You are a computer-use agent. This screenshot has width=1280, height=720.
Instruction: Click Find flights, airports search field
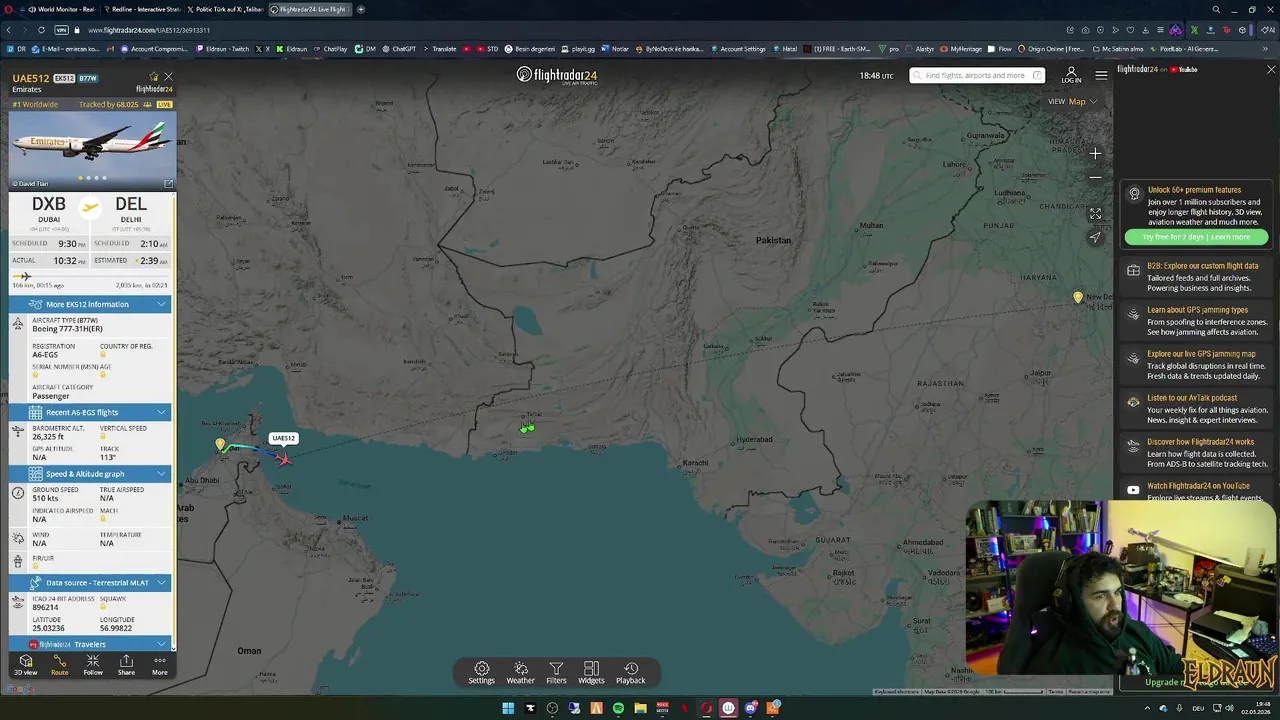(x=977, y=75)
